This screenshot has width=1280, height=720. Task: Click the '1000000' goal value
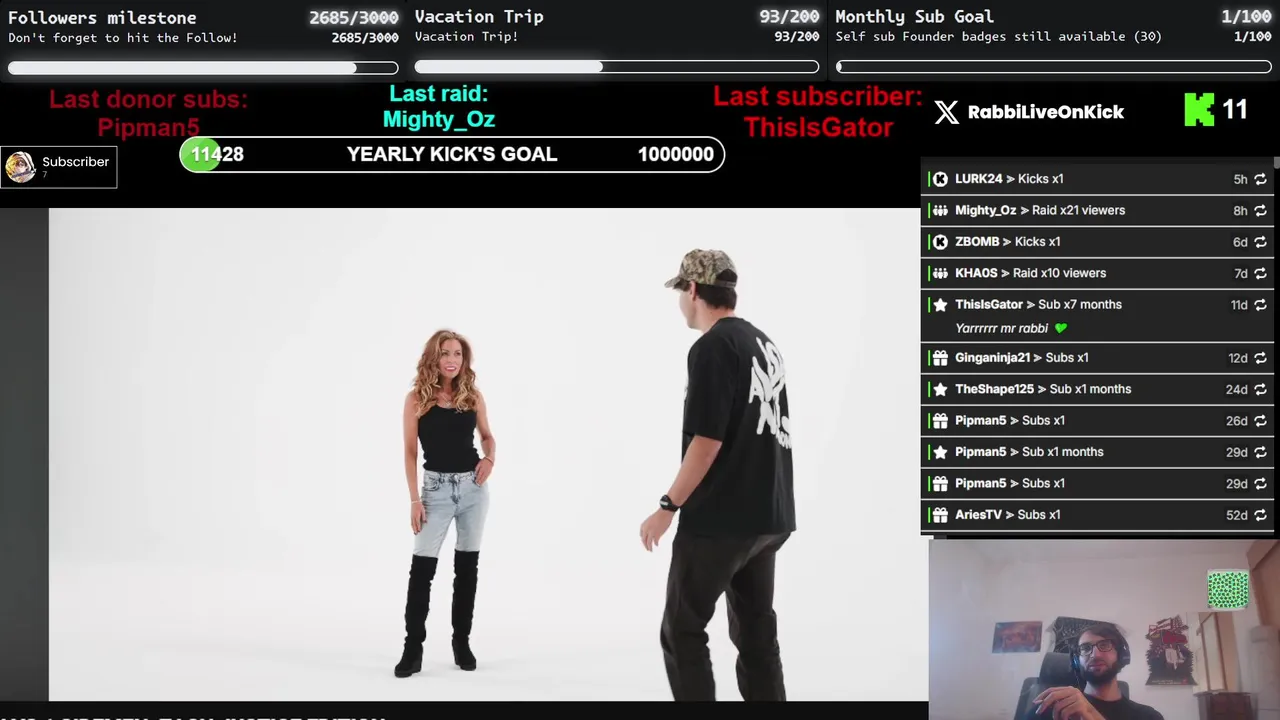[x=676, y=154]
